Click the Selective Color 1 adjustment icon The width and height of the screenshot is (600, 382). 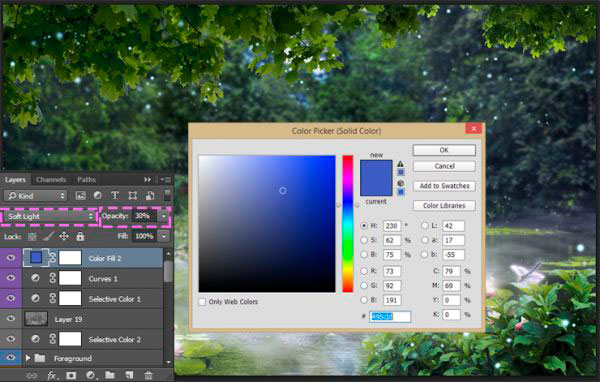click(35, 298)
